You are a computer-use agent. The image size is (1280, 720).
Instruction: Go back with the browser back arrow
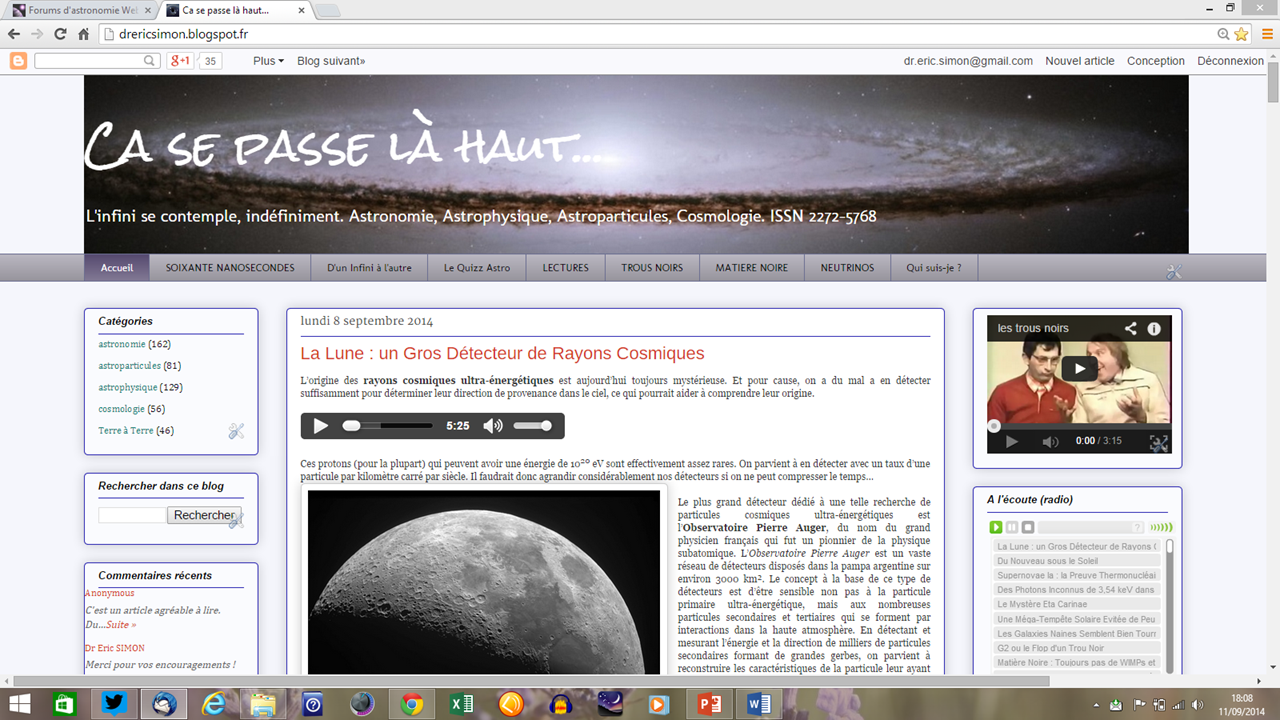click(14, 34)
